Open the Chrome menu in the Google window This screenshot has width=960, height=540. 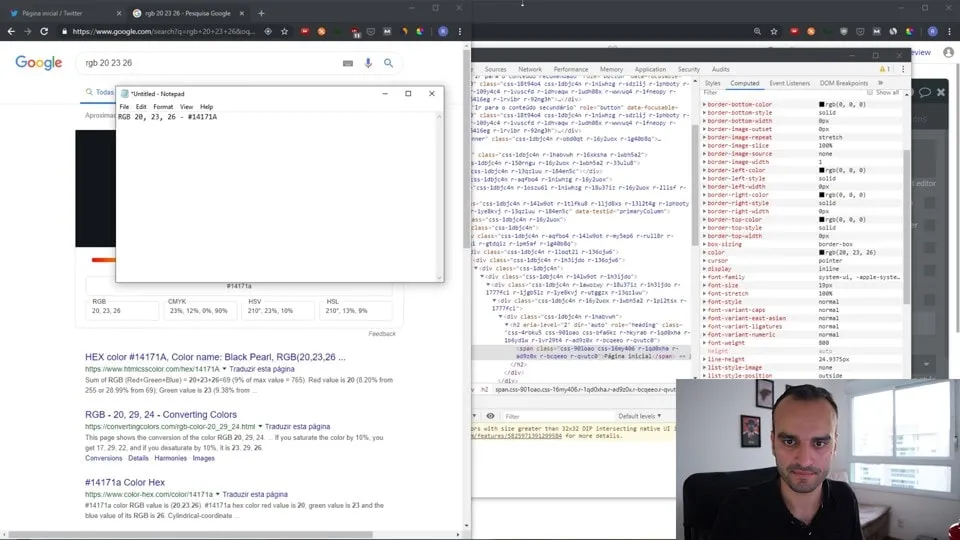click(460, 31)
